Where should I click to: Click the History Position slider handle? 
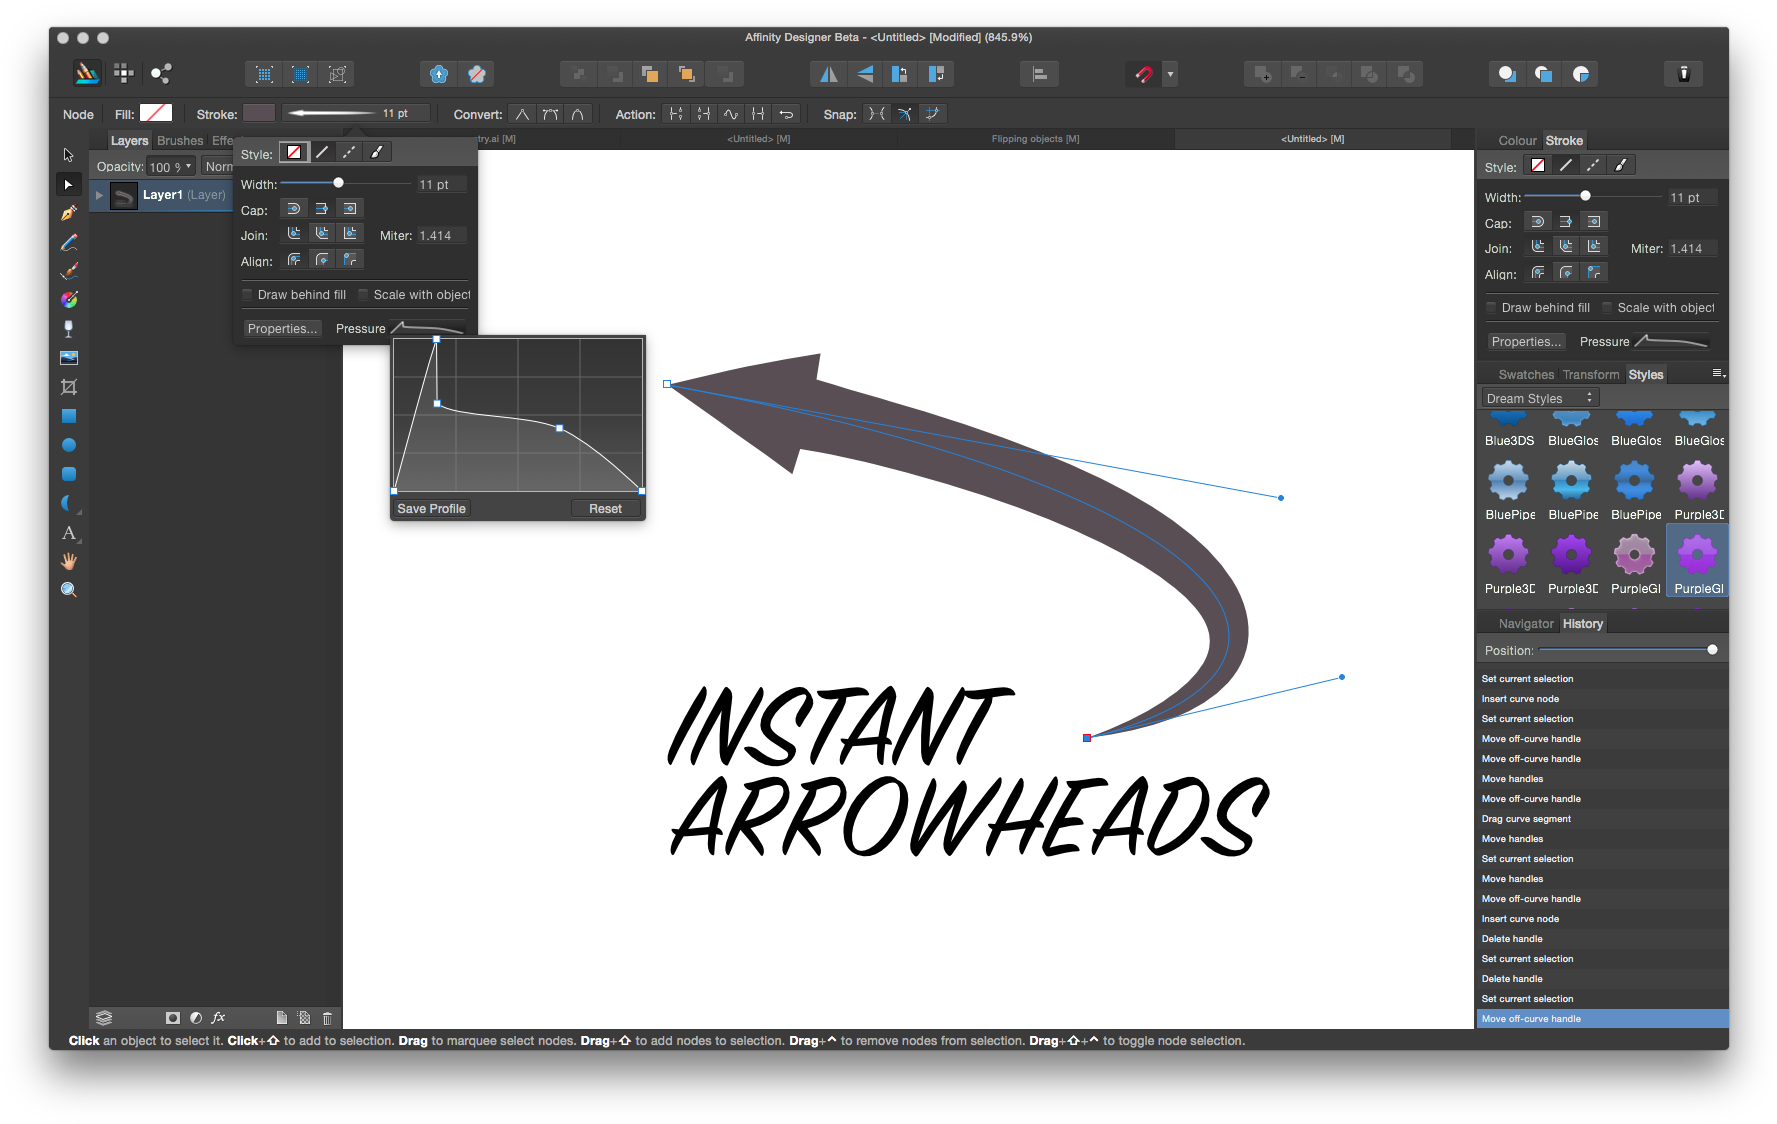tap(1712, 650)
